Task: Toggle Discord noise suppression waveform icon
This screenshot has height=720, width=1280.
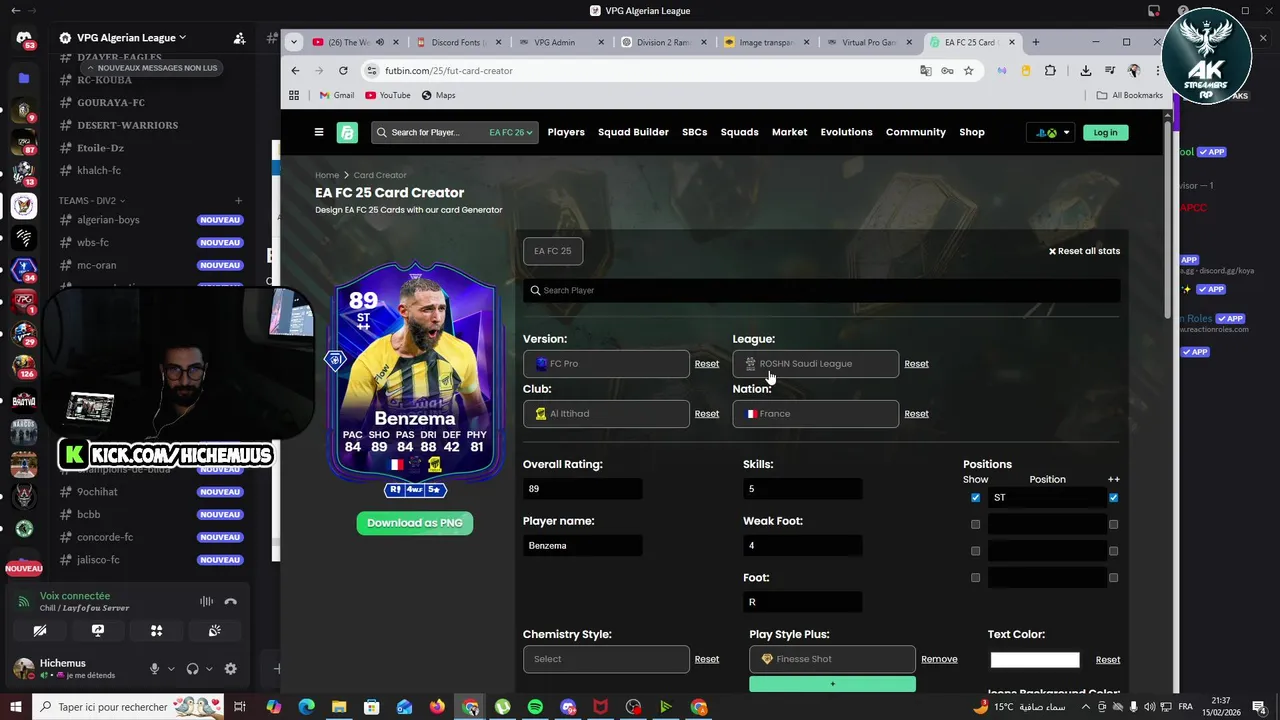Action: 206,601
